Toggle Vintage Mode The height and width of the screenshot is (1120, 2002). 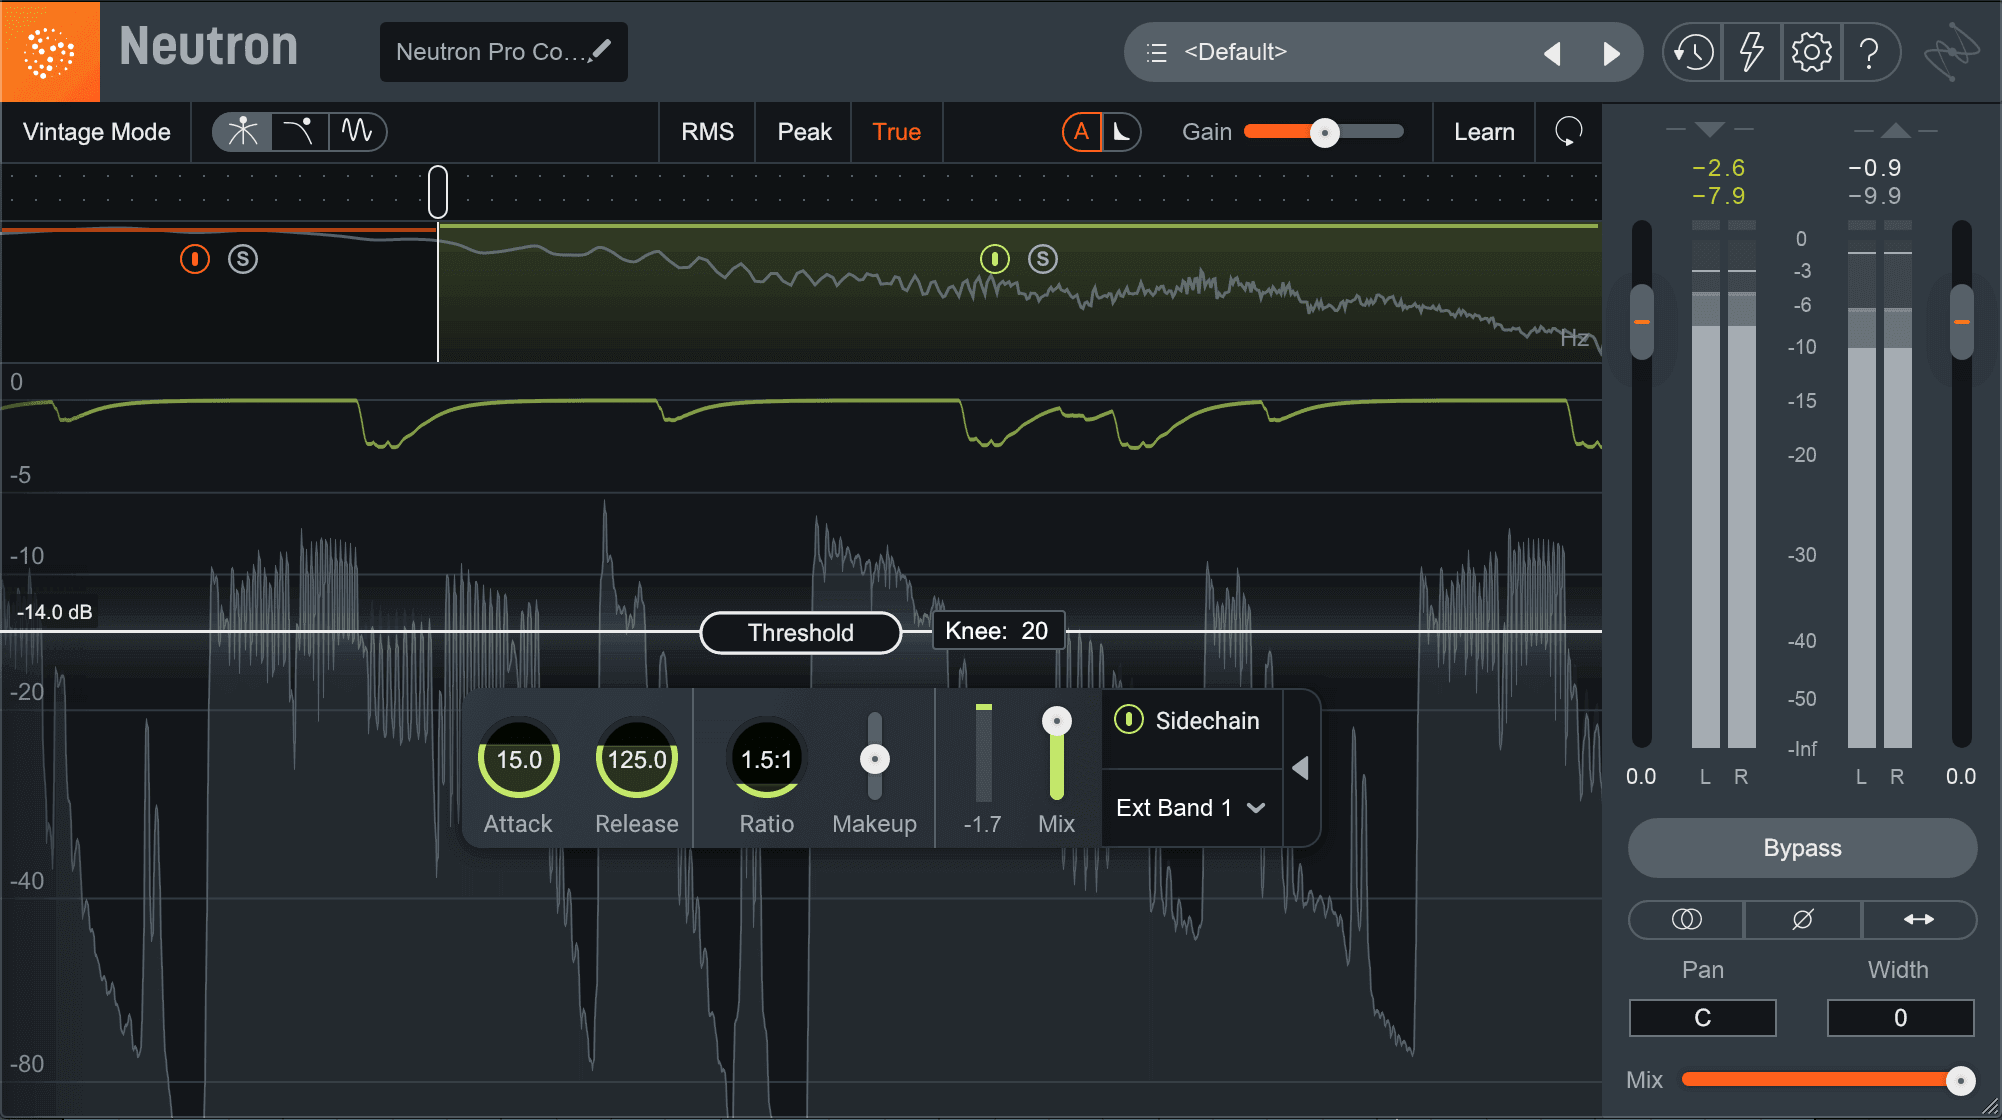click(97, 131)
